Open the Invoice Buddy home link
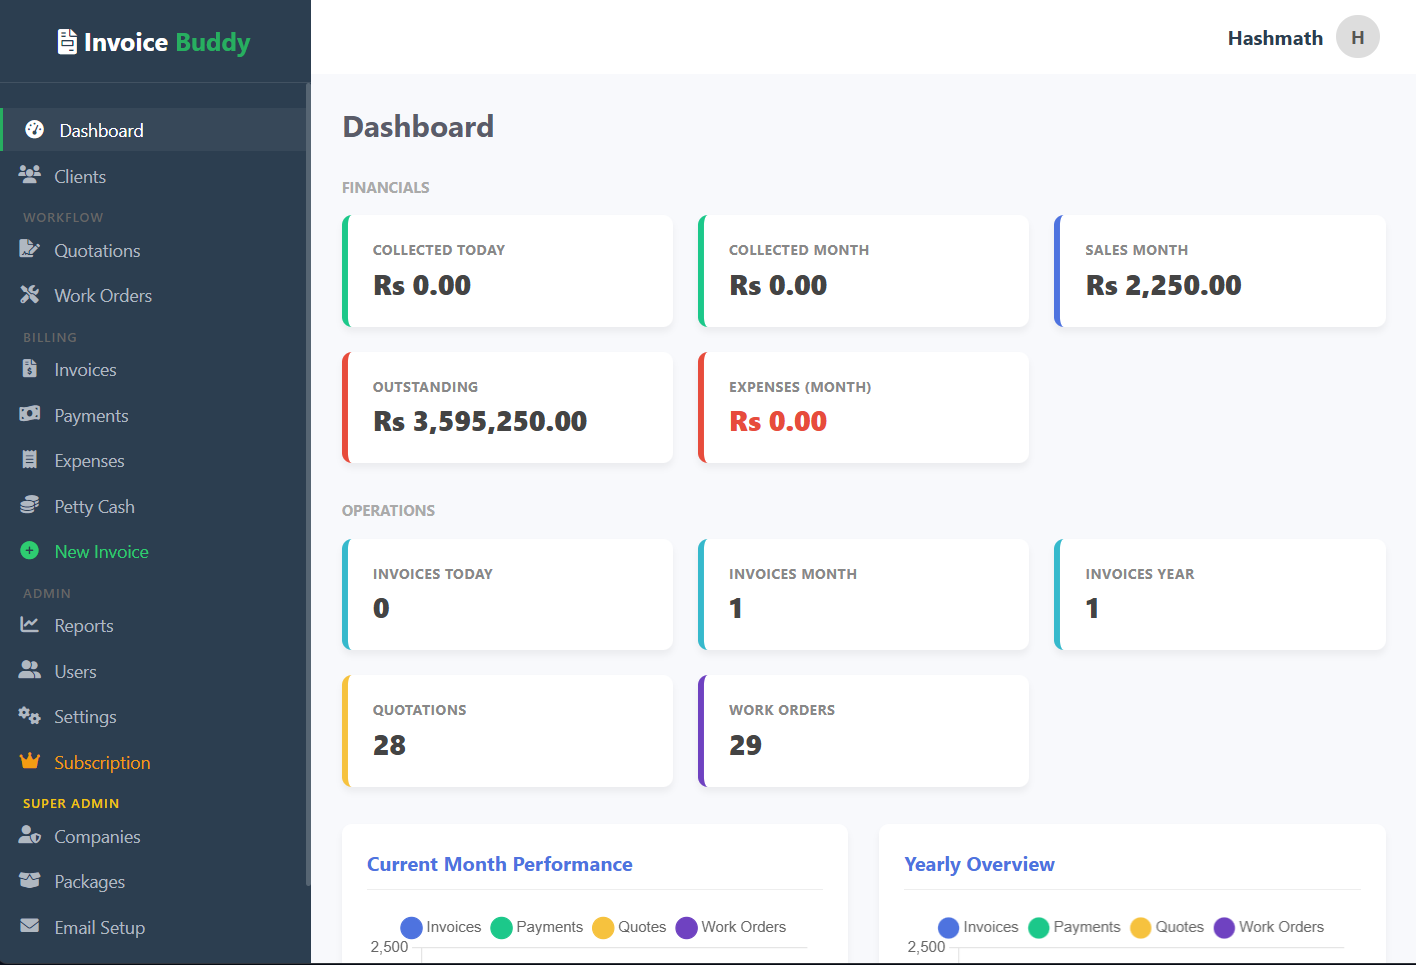The width and height of the screenshot is (1416, 965). tap(154, 41)
